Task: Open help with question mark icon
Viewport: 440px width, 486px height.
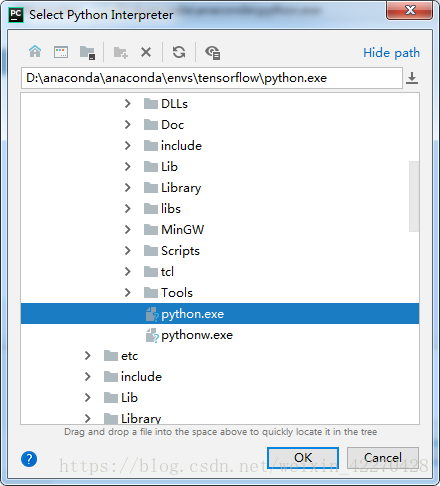Action: pos(29,459)
